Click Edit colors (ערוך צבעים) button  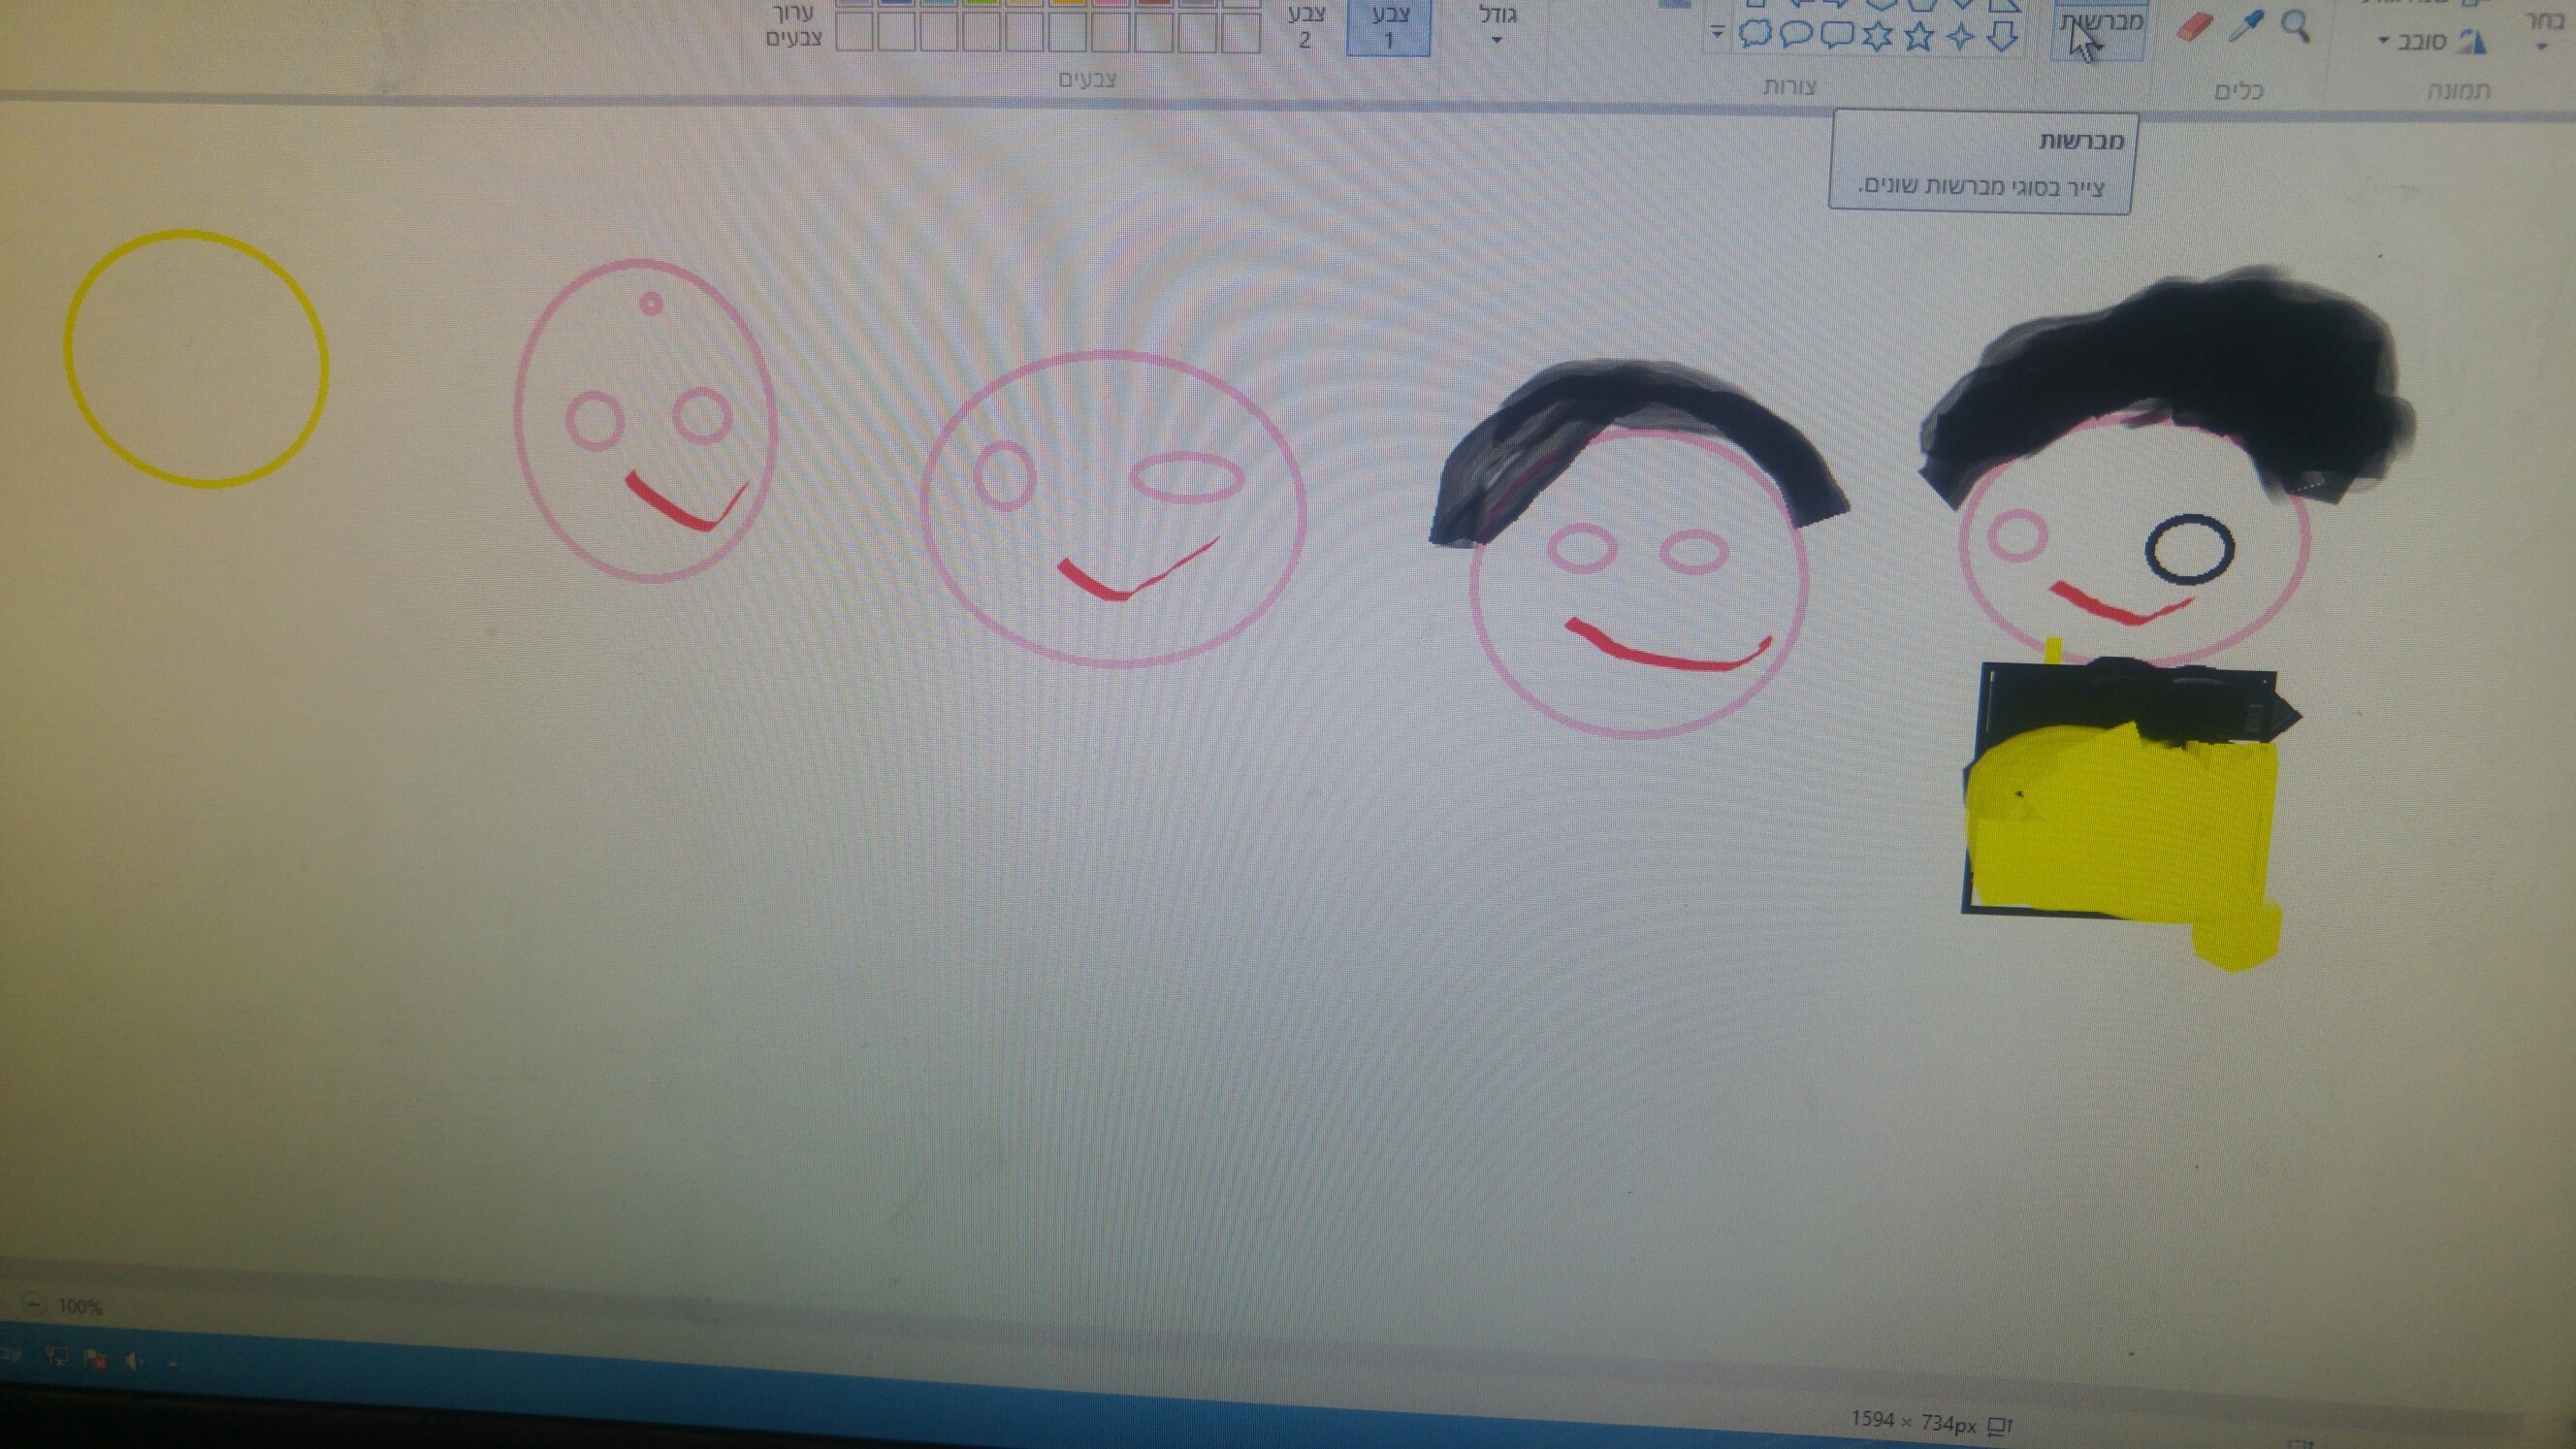pos(795,27)
